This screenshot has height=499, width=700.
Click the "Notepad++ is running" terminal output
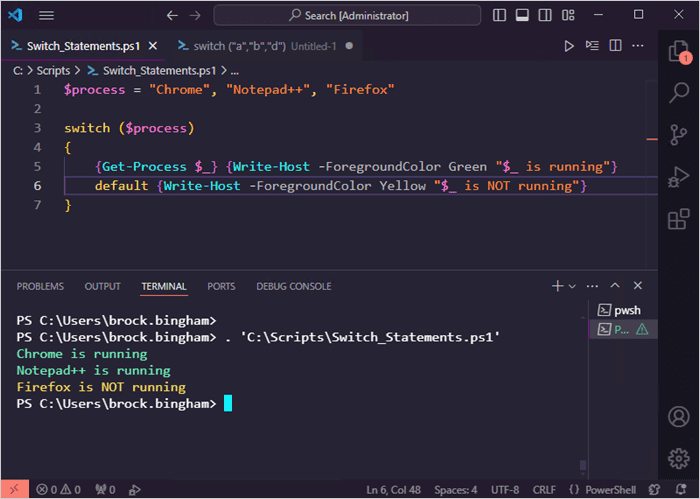click(93, 370)
